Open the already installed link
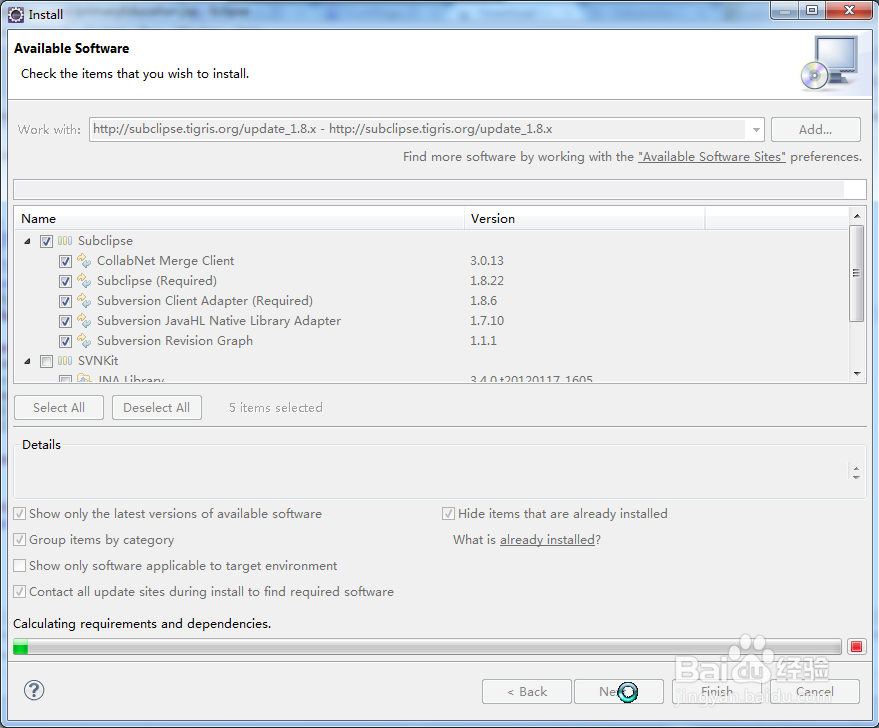Screen dimensions: 879x728 547,540
